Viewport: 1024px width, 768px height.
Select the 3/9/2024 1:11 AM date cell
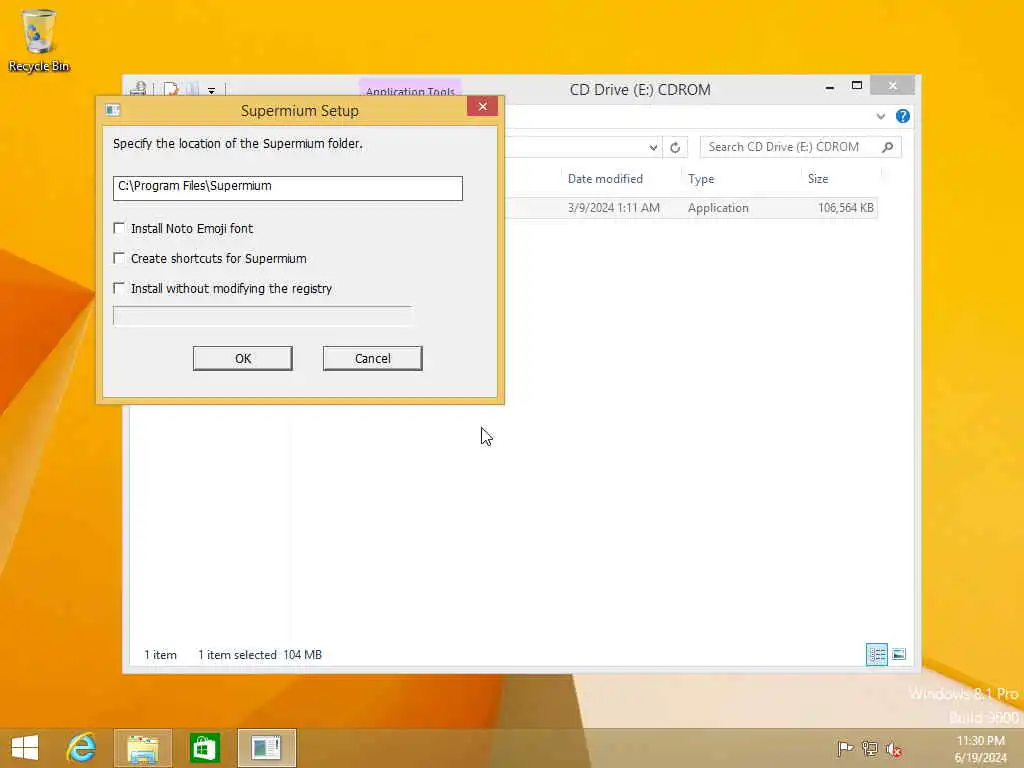pos(614,208)
